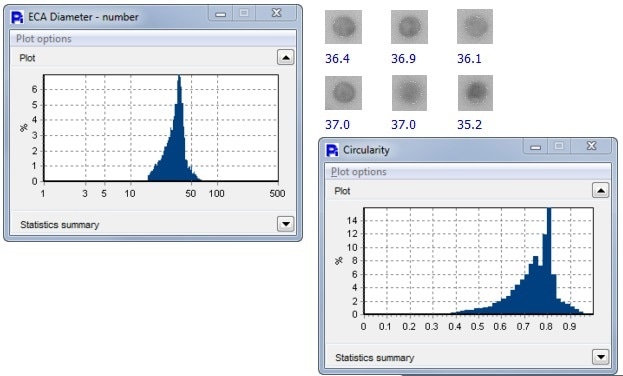Select the particle thumbnail labeled 36.4

click(x=343, y=27)
